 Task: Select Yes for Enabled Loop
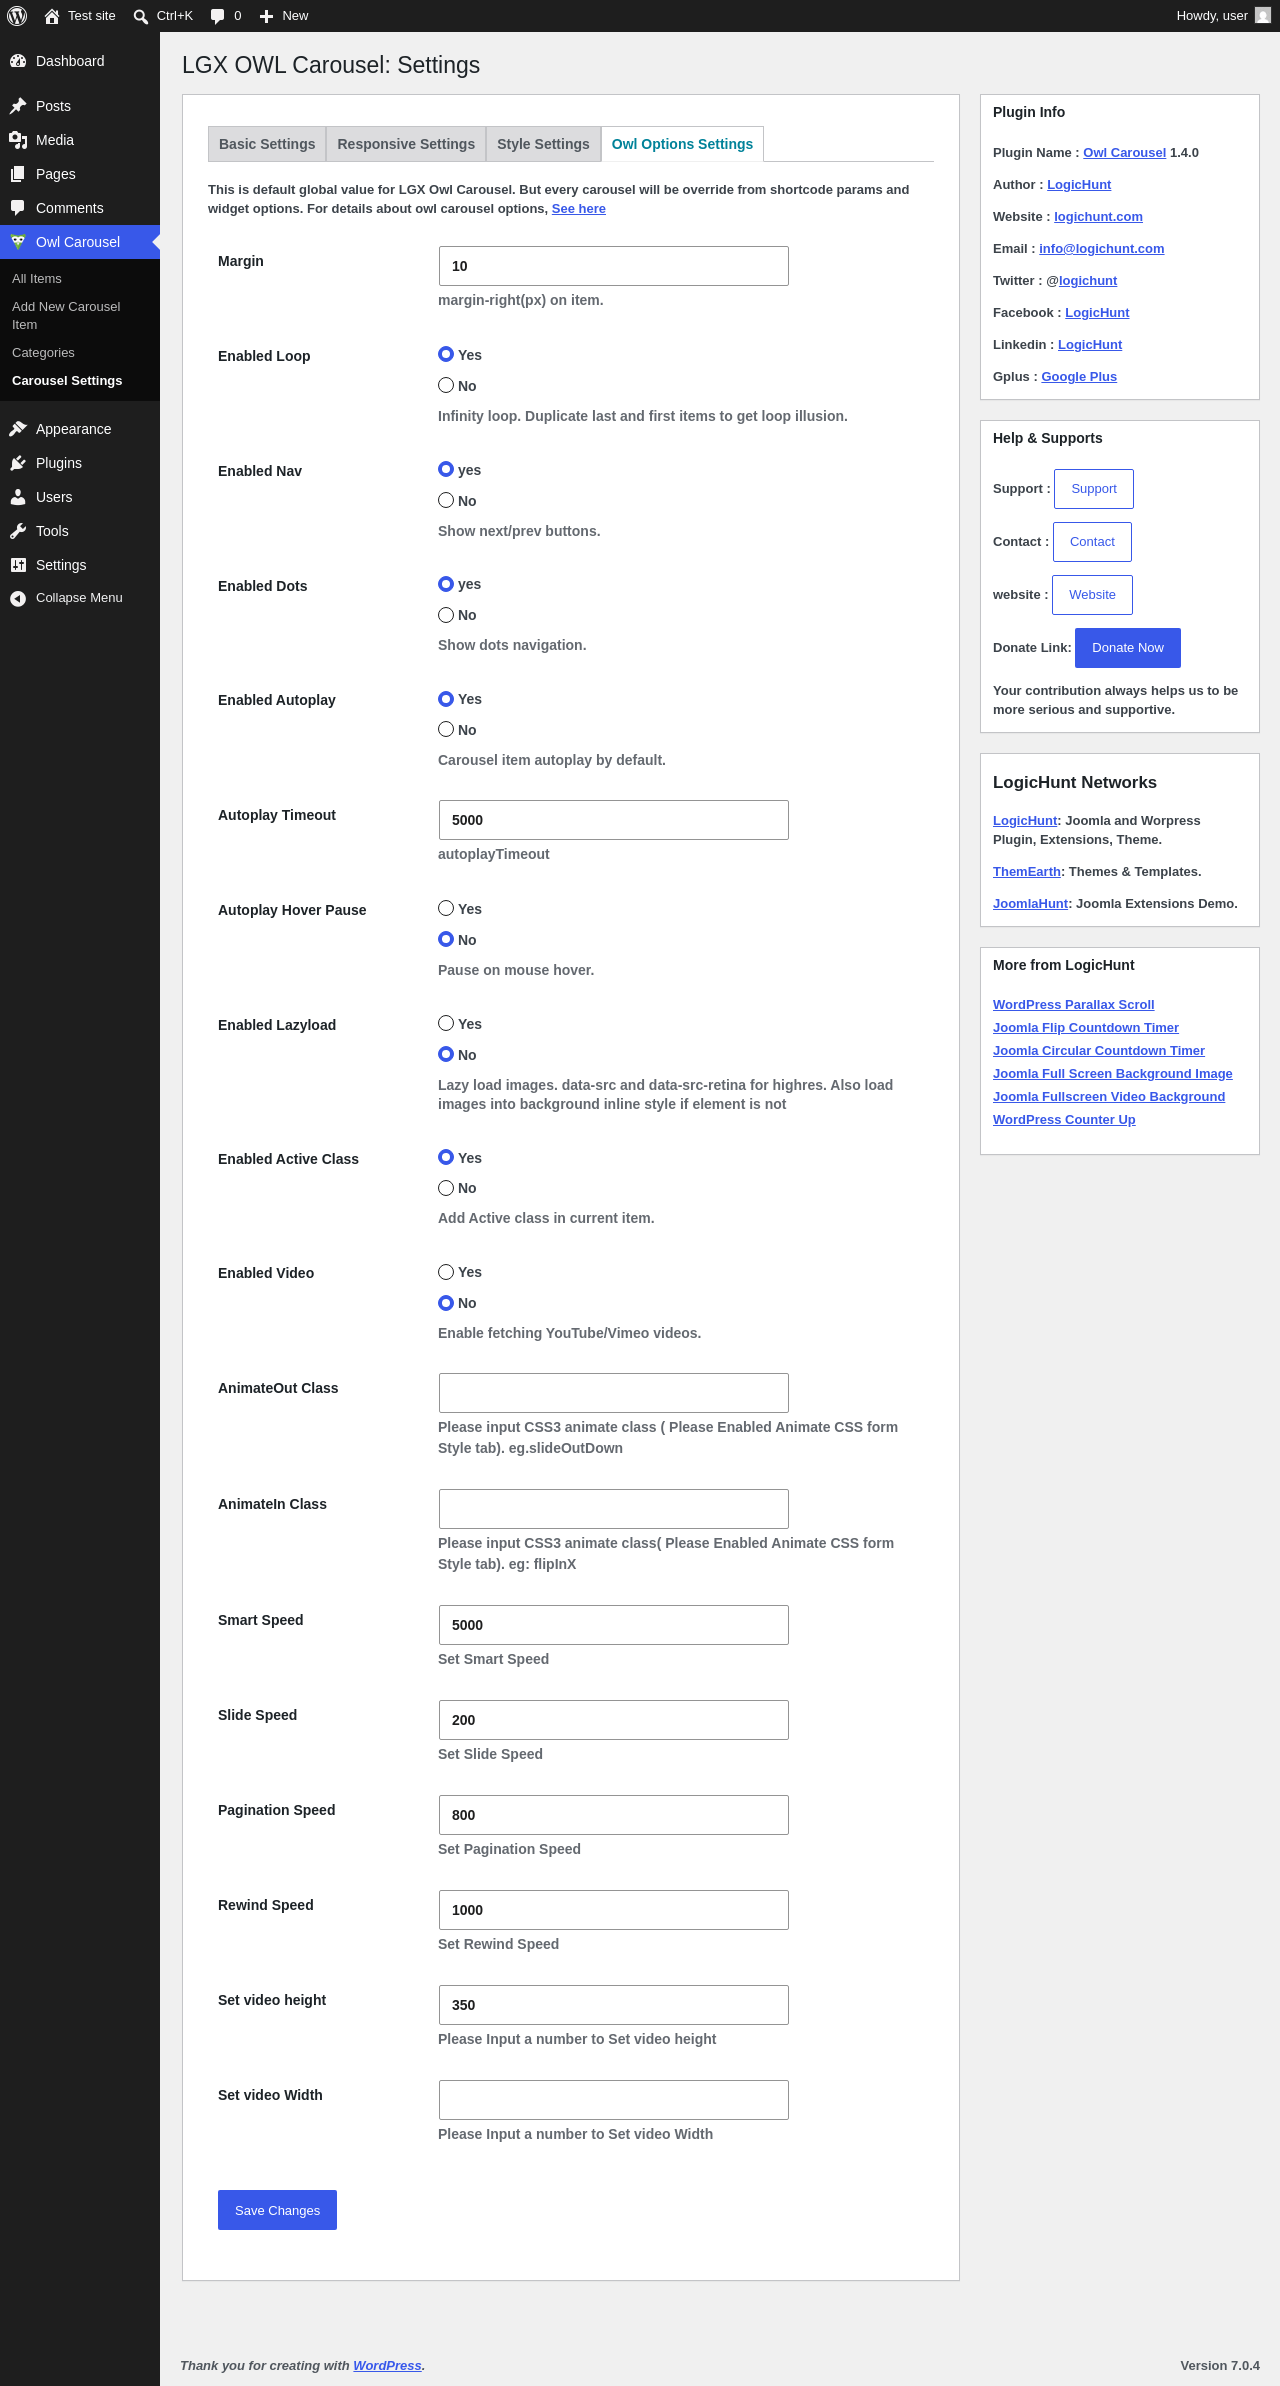[446, 354]
